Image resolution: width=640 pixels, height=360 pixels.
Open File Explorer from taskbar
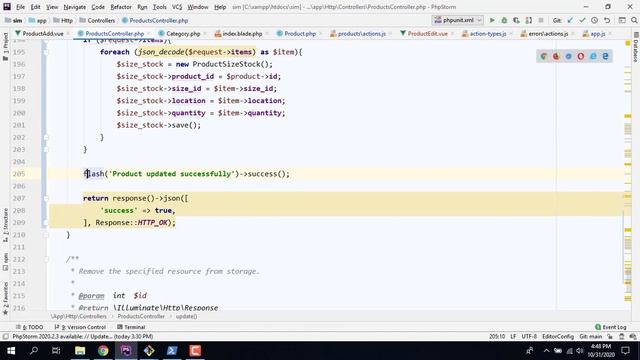[x=80, y=351]
